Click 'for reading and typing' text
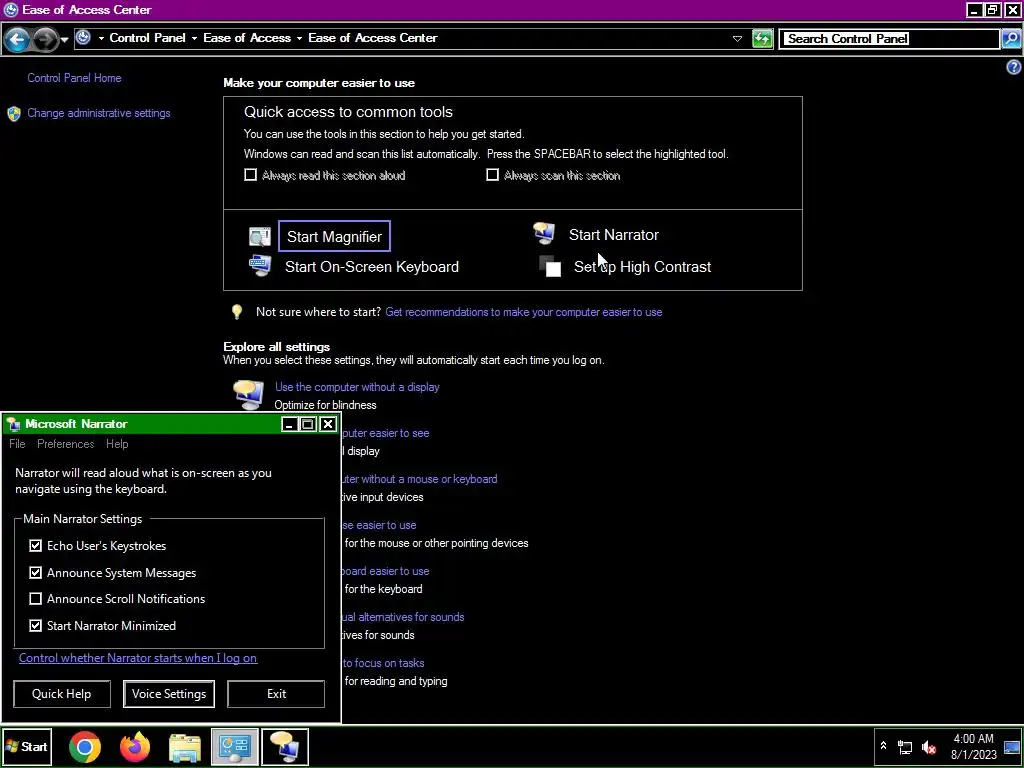Viewport: 1024px width, 768px height. tap(396, 681)
